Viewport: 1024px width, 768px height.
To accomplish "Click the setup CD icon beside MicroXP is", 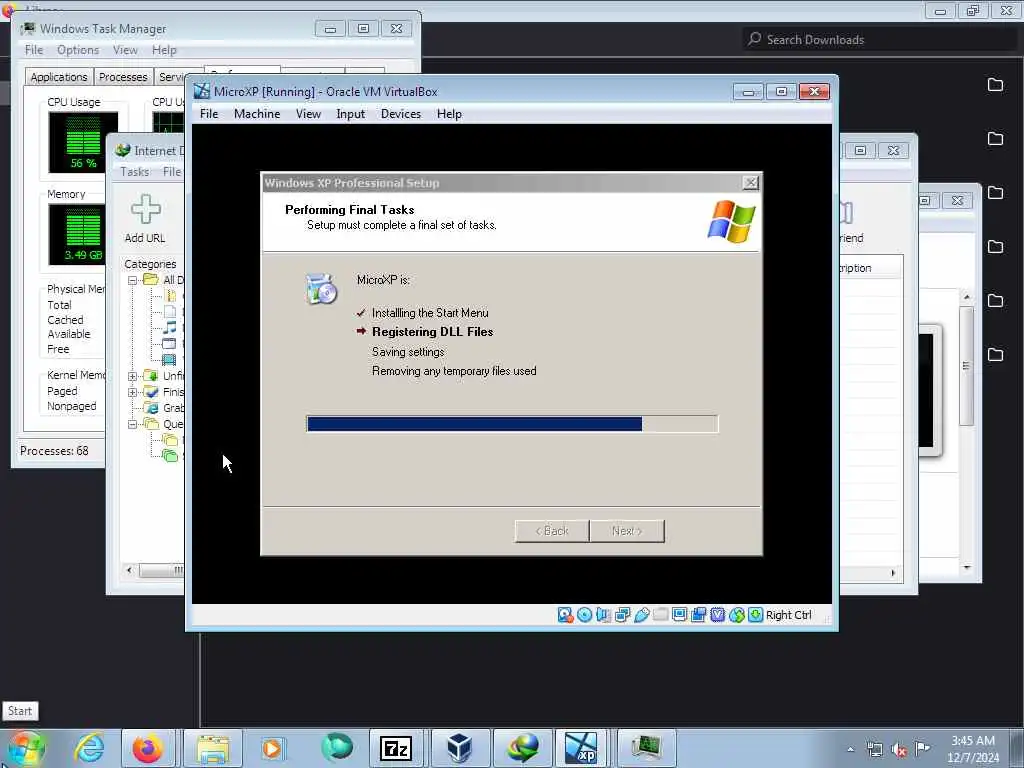I will click(x=321, y=289).
